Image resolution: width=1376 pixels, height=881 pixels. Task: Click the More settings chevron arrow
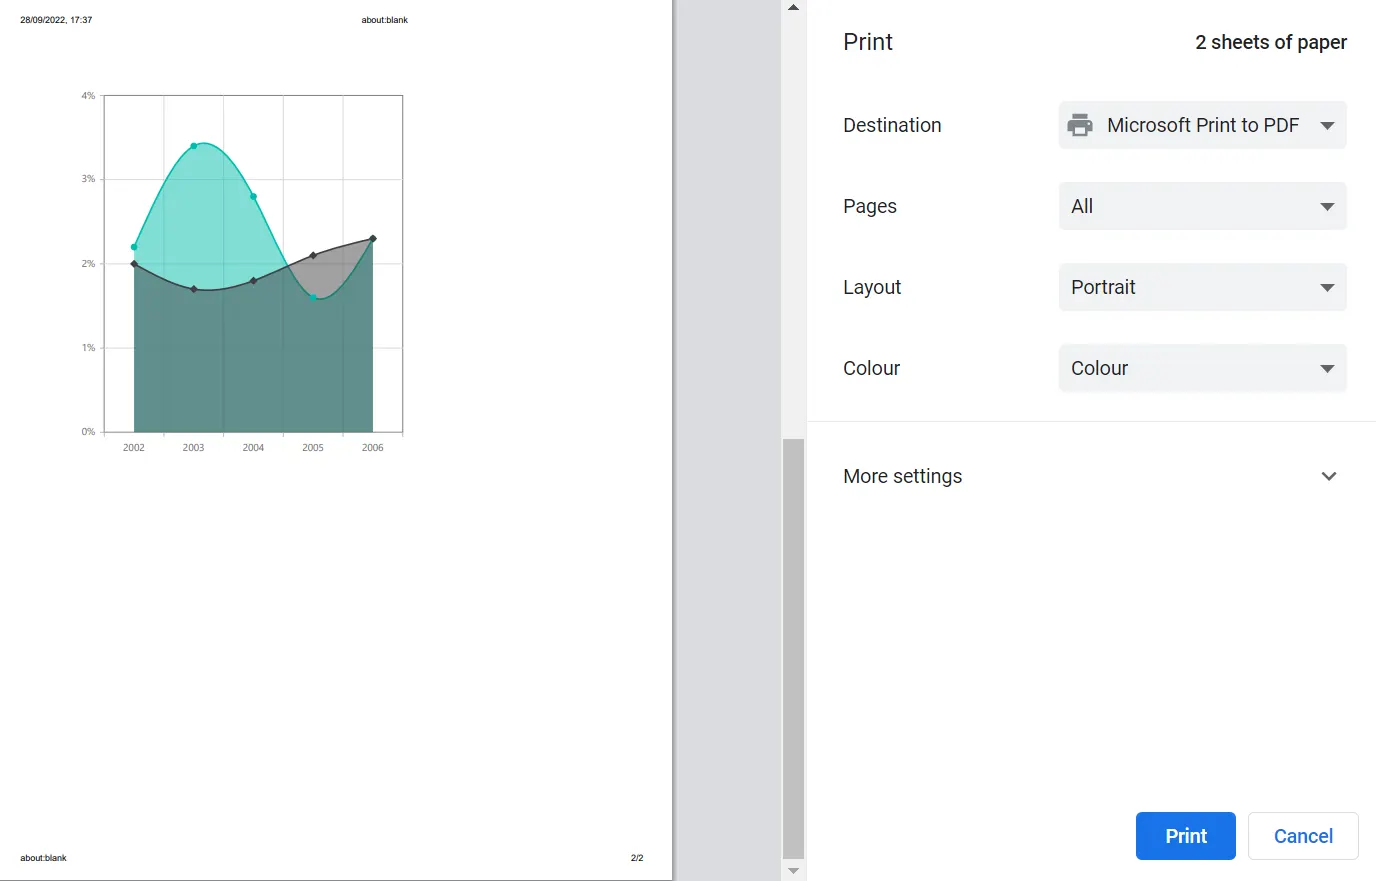tap(1329, 476)
